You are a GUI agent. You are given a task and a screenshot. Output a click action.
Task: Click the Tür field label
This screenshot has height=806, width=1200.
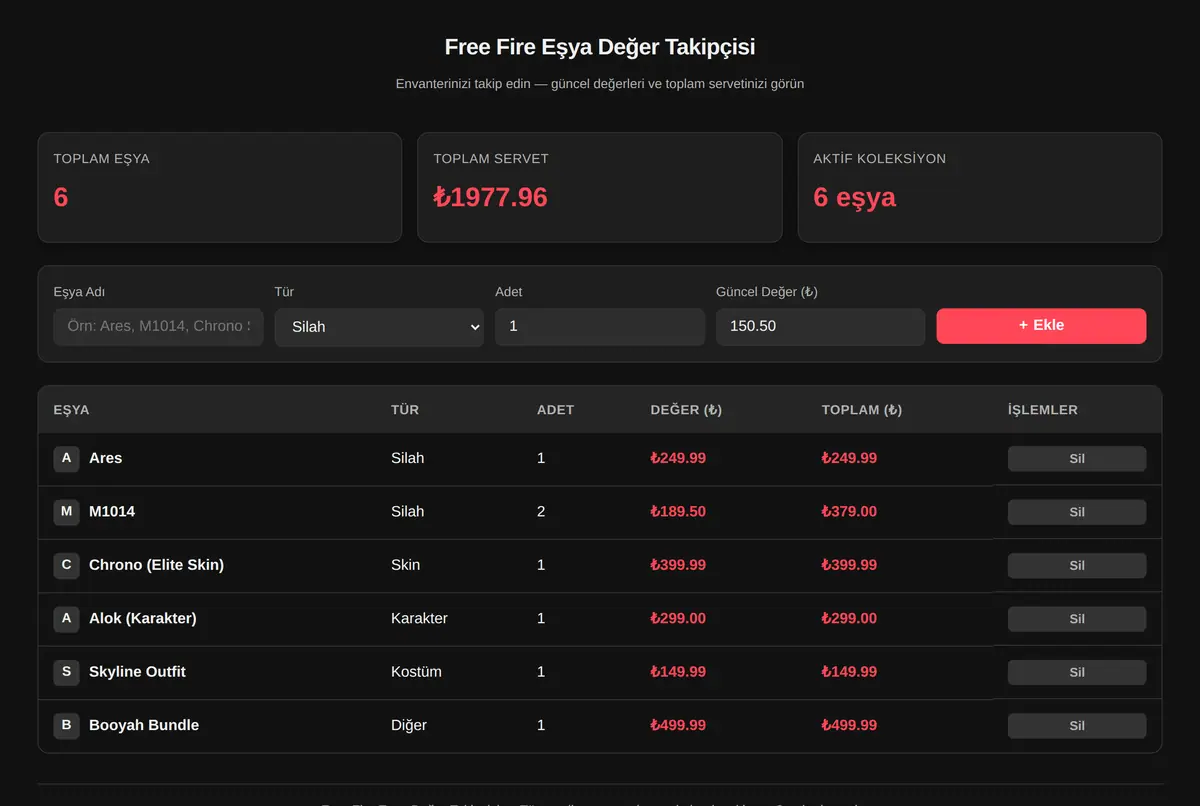pos(284,292)
